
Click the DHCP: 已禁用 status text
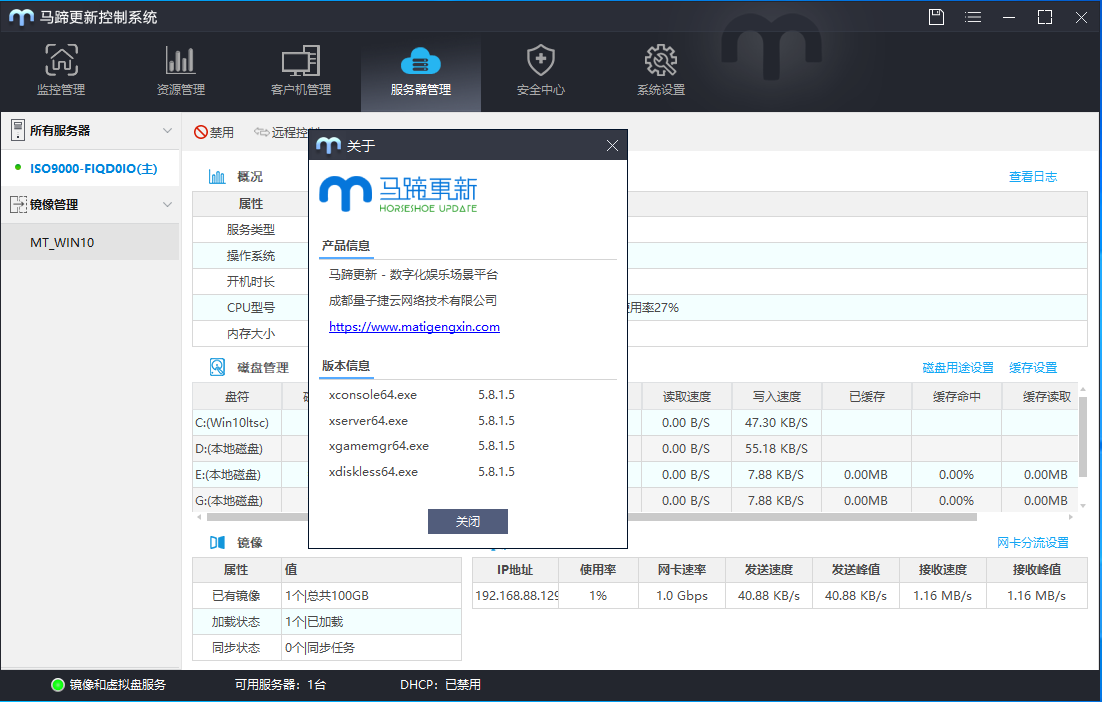coord(441,684)
